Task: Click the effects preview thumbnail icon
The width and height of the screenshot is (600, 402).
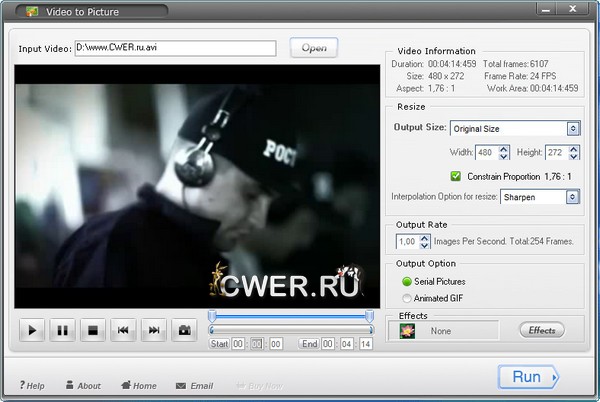Action: [x=408, y=330]
